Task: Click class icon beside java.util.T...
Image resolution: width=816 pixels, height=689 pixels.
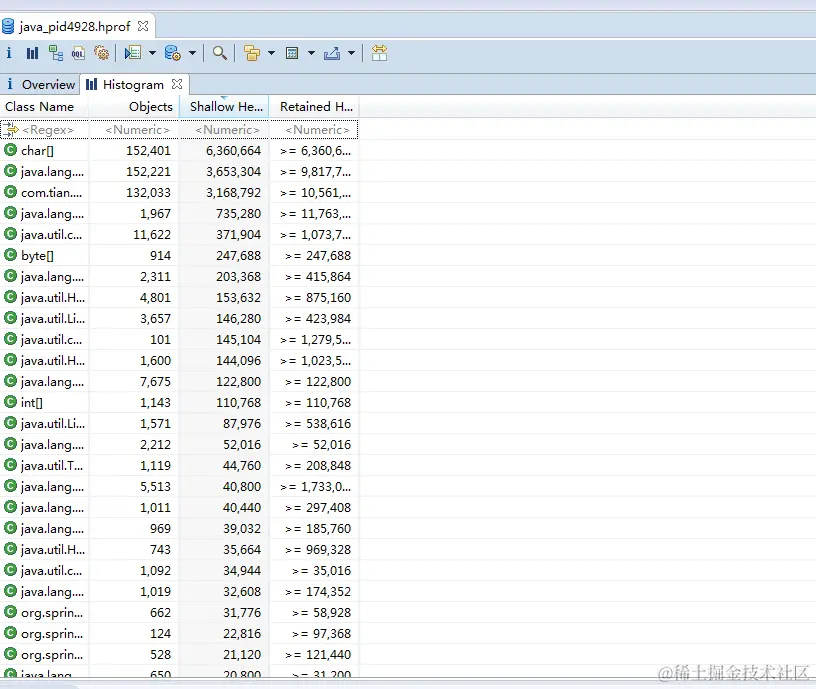Action: tap(10, 465)
